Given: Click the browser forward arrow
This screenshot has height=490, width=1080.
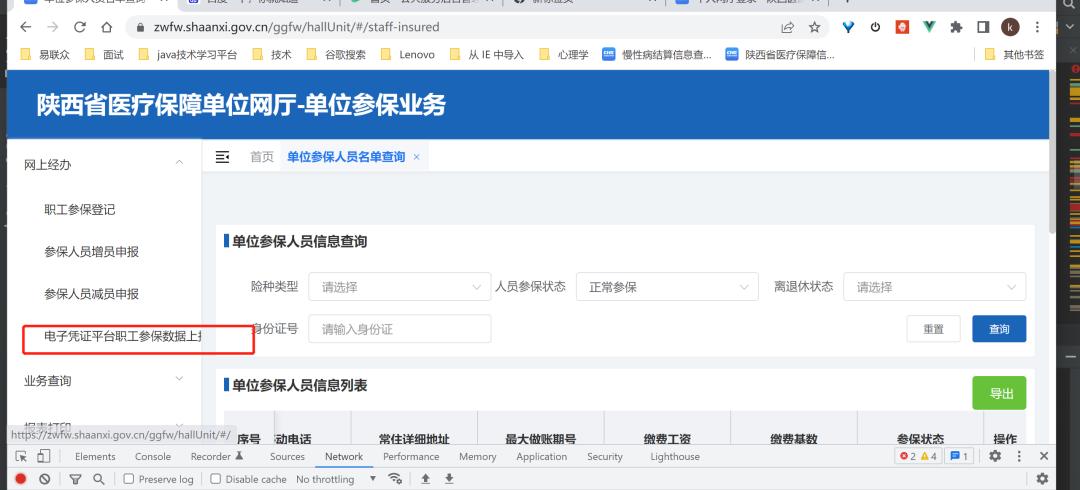Looking at the screenshot, I should 52,28.
